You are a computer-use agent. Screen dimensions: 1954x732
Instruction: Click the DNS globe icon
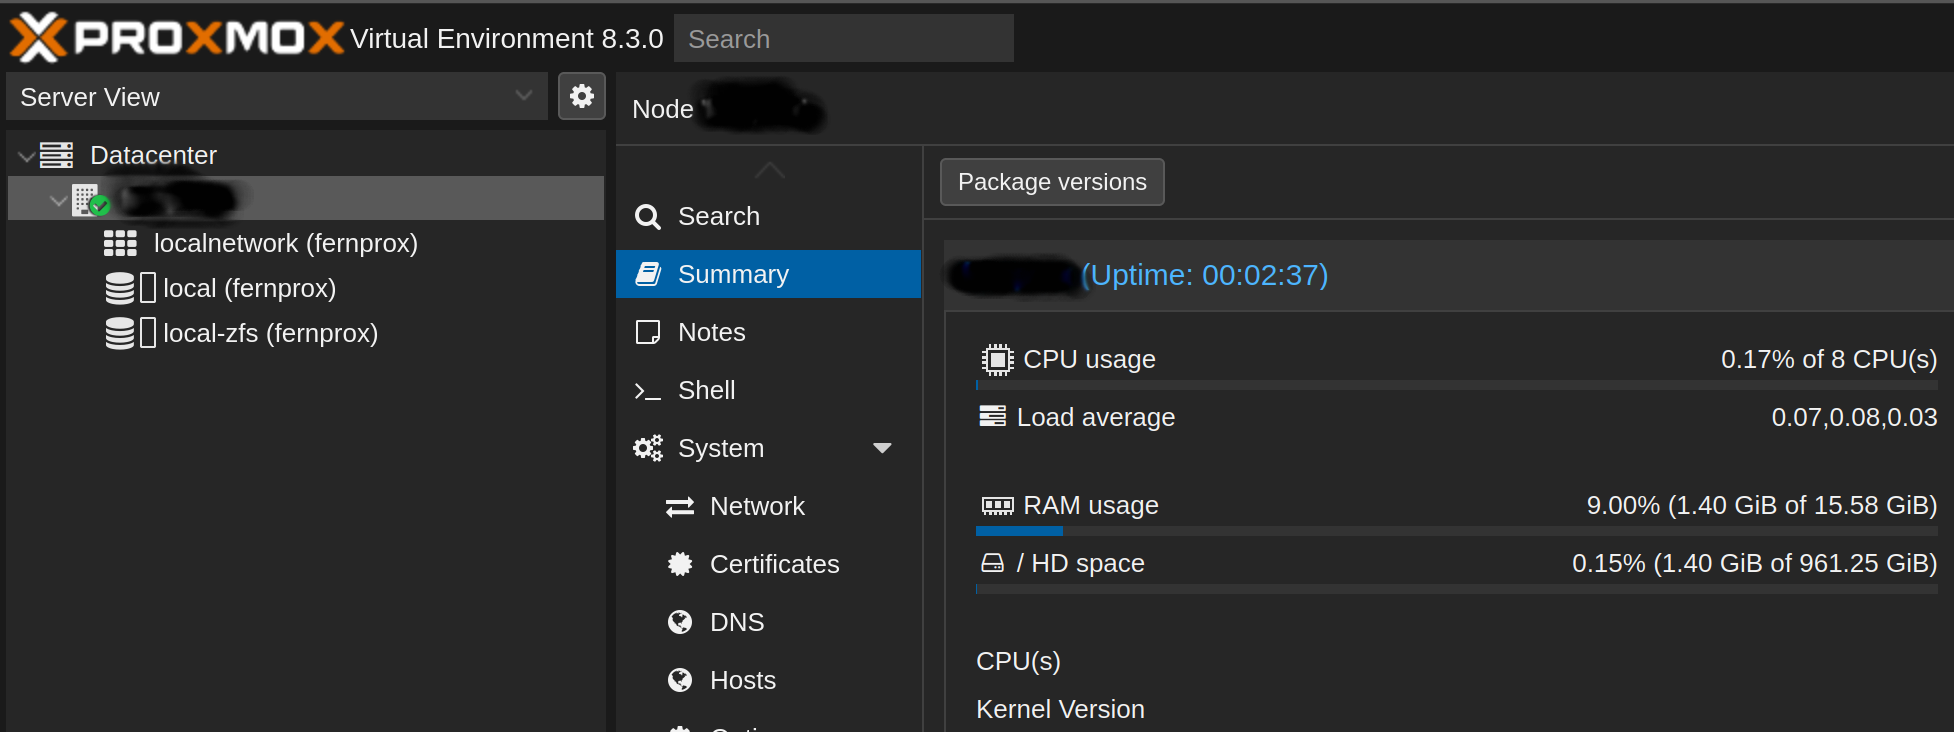[x=680, y=622]
